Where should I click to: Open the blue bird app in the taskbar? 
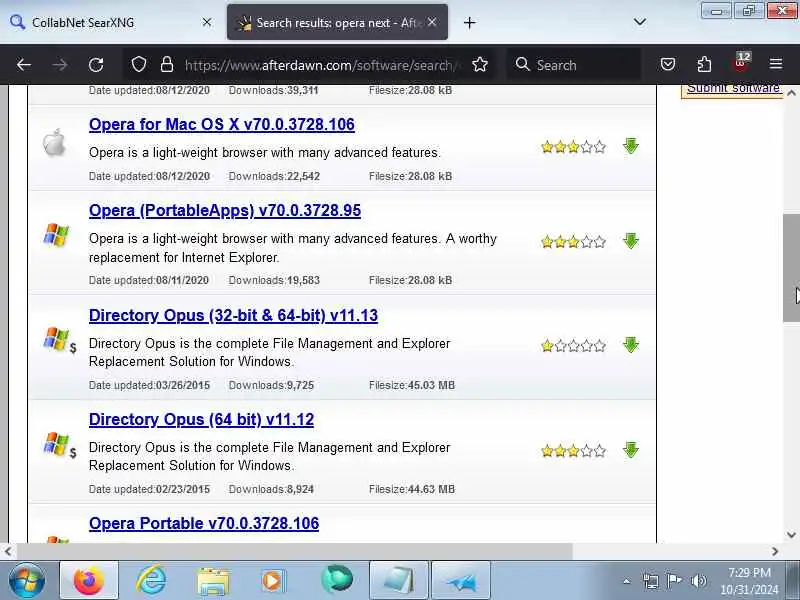tap(461, 580)
